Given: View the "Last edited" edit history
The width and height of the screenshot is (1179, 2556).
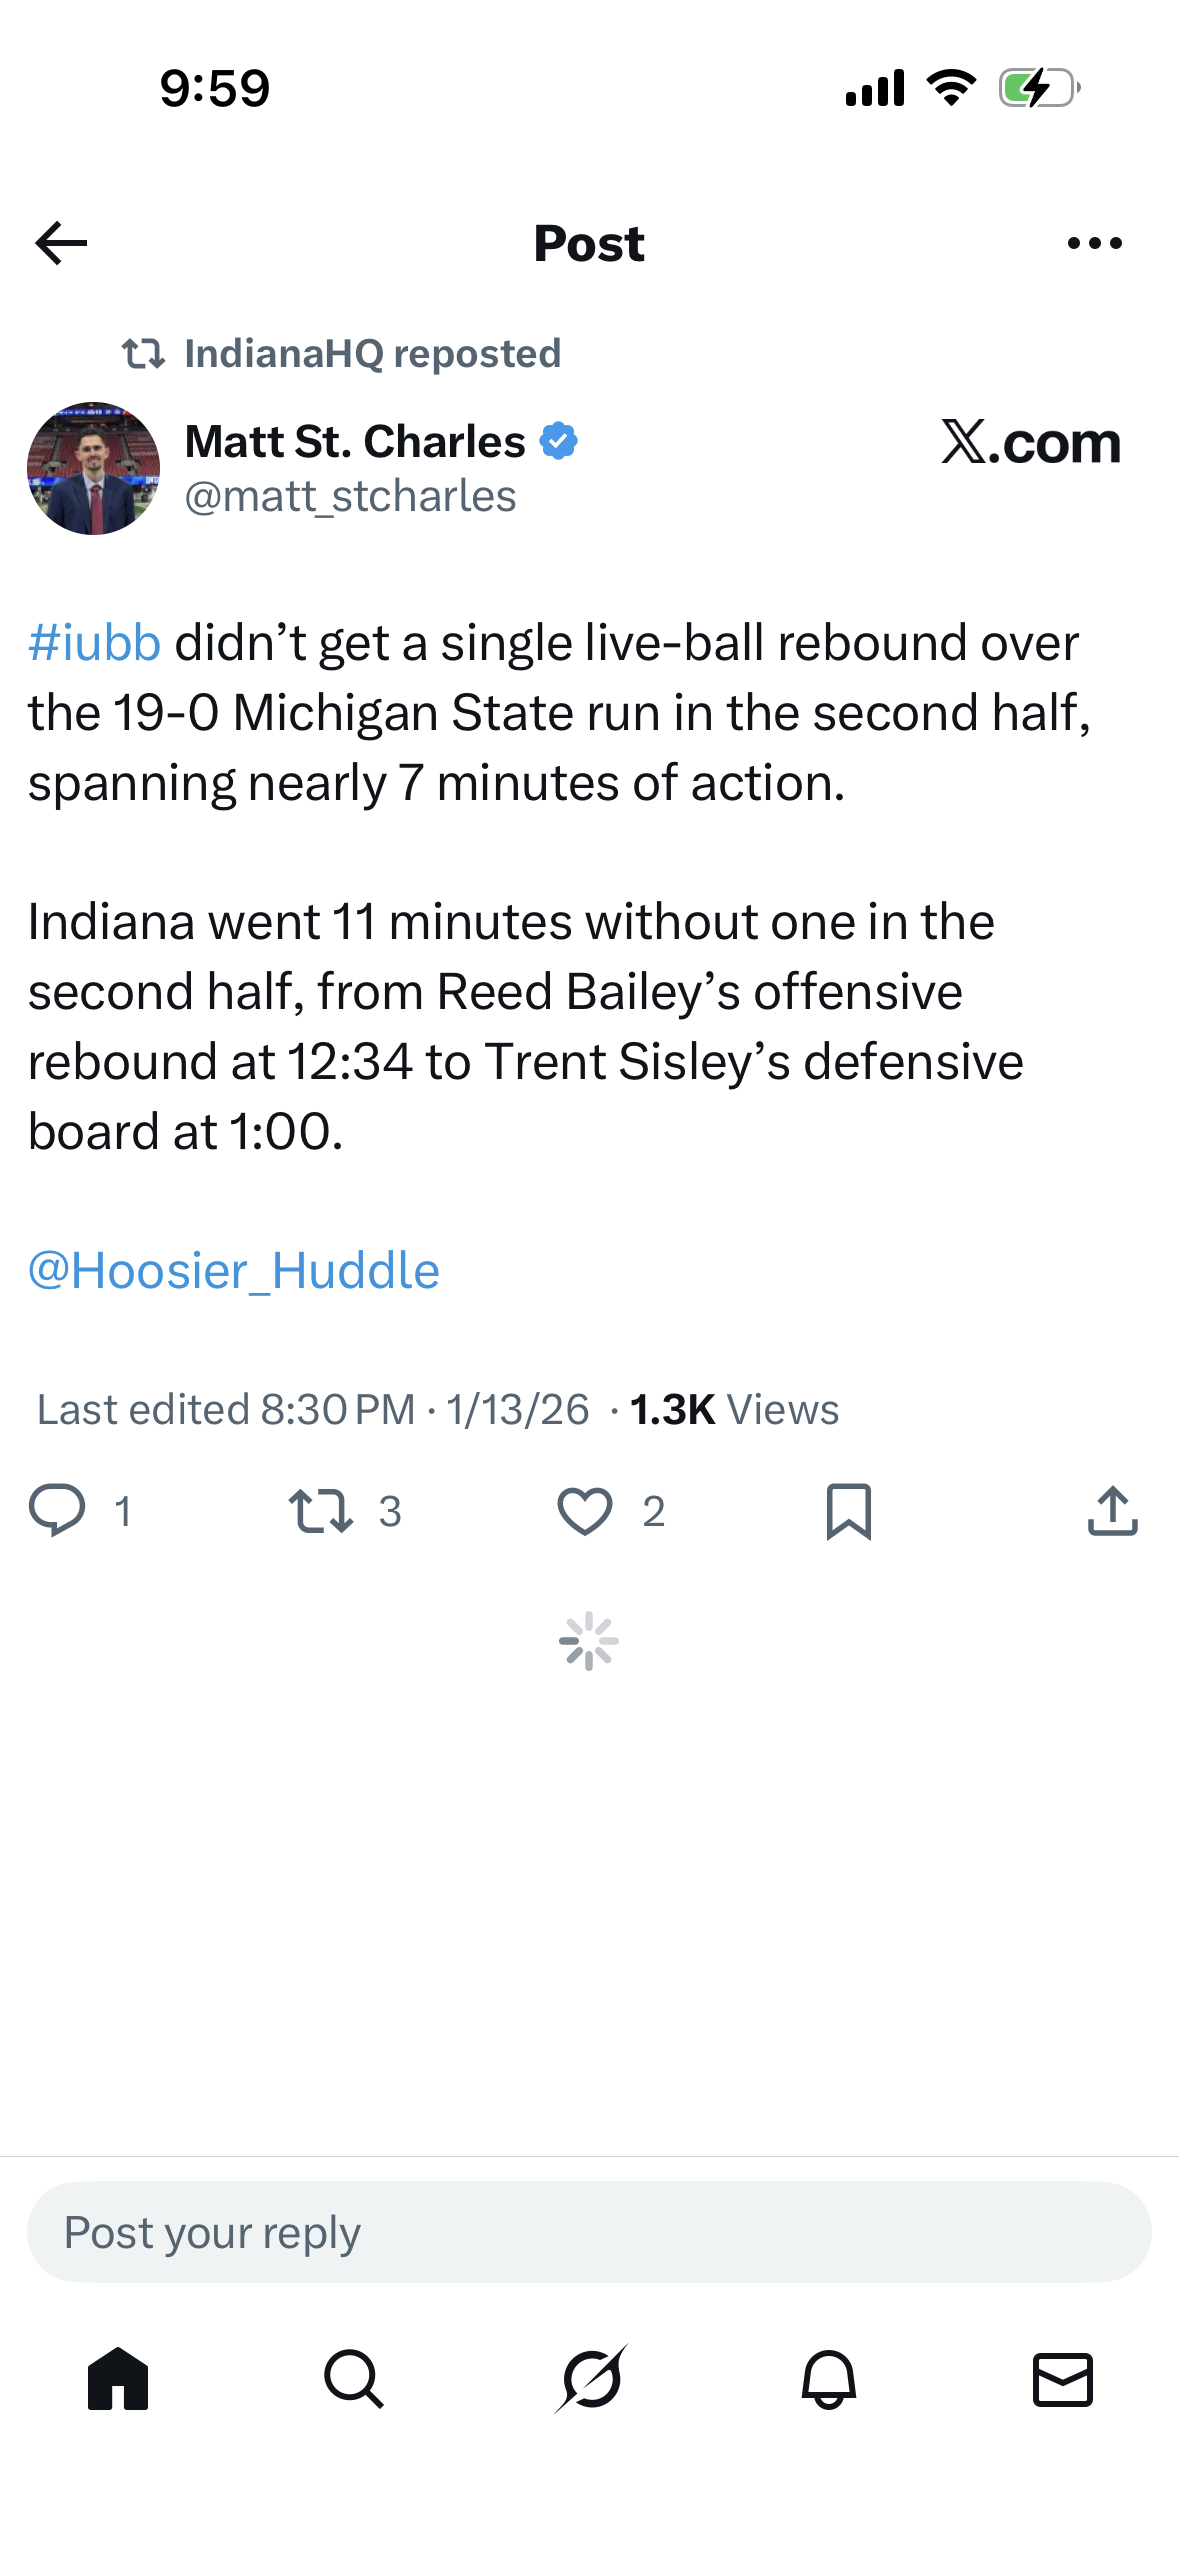Looking at the screenshot, I should pyautogui.click(x=226, y=1409).
